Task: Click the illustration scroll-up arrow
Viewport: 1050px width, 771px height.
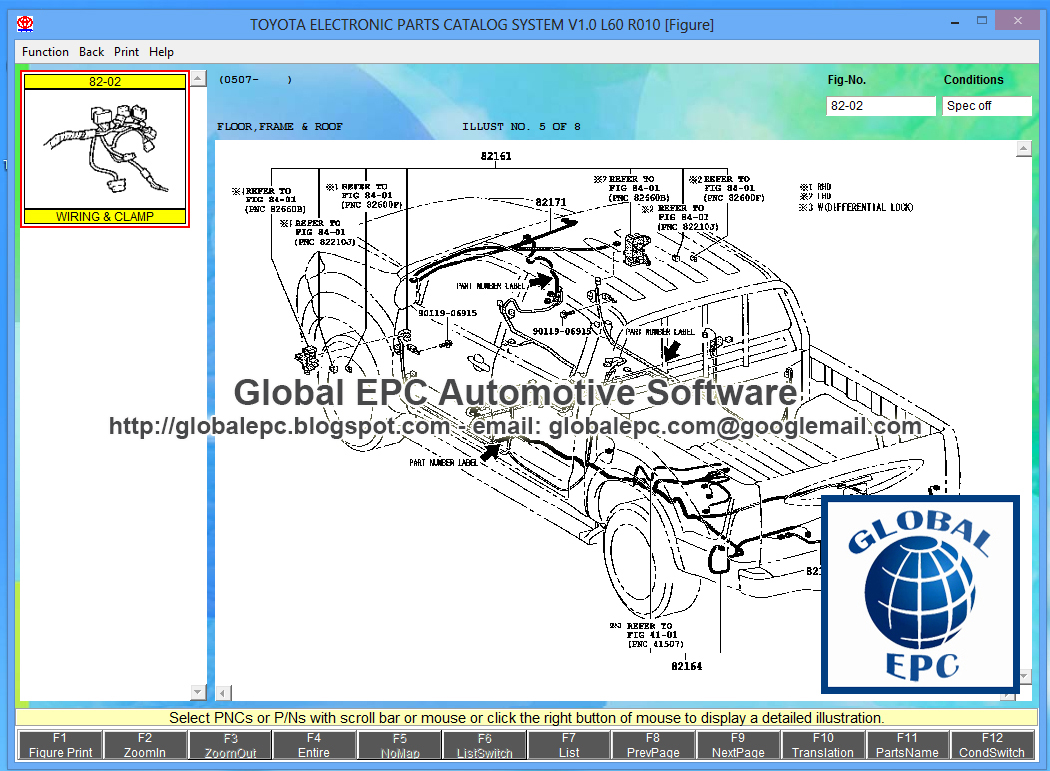Action: [x=1024, y=149]
